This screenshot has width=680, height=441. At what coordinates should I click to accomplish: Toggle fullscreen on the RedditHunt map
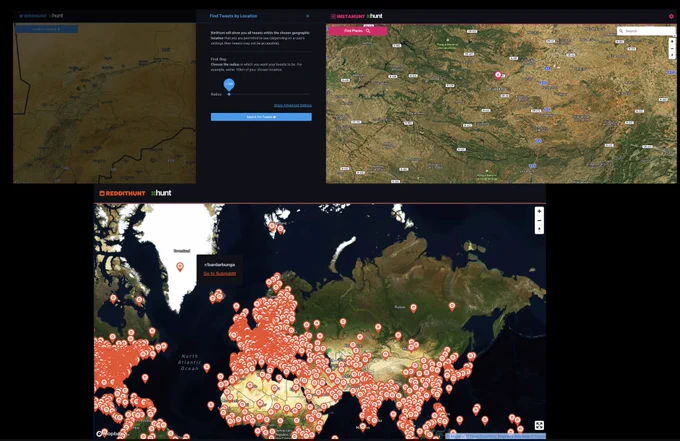[539, 425]
